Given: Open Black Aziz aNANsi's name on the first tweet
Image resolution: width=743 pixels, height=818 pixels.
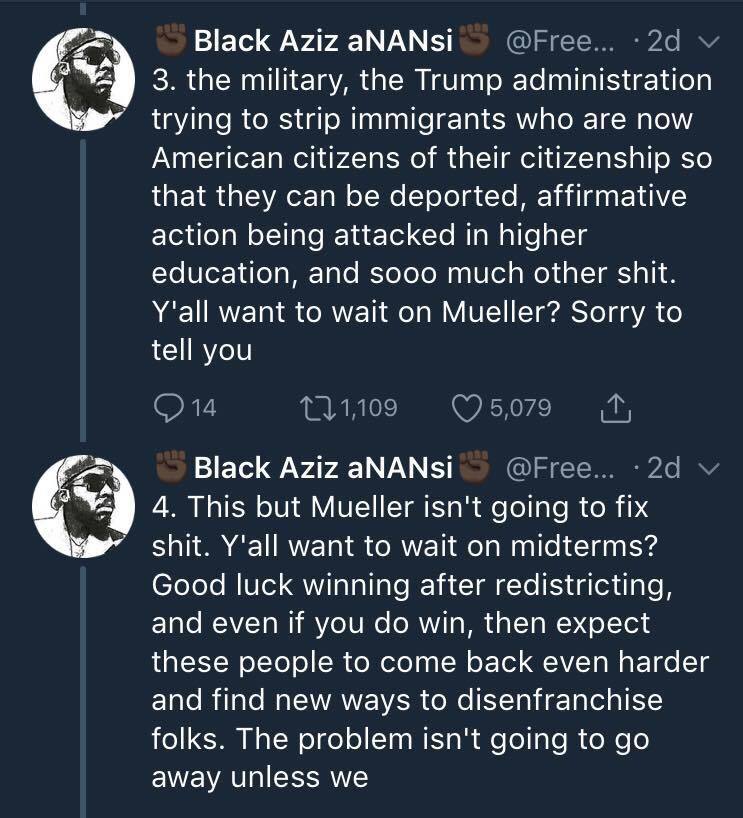Looking at the screenshot, I should click(323, 41).
